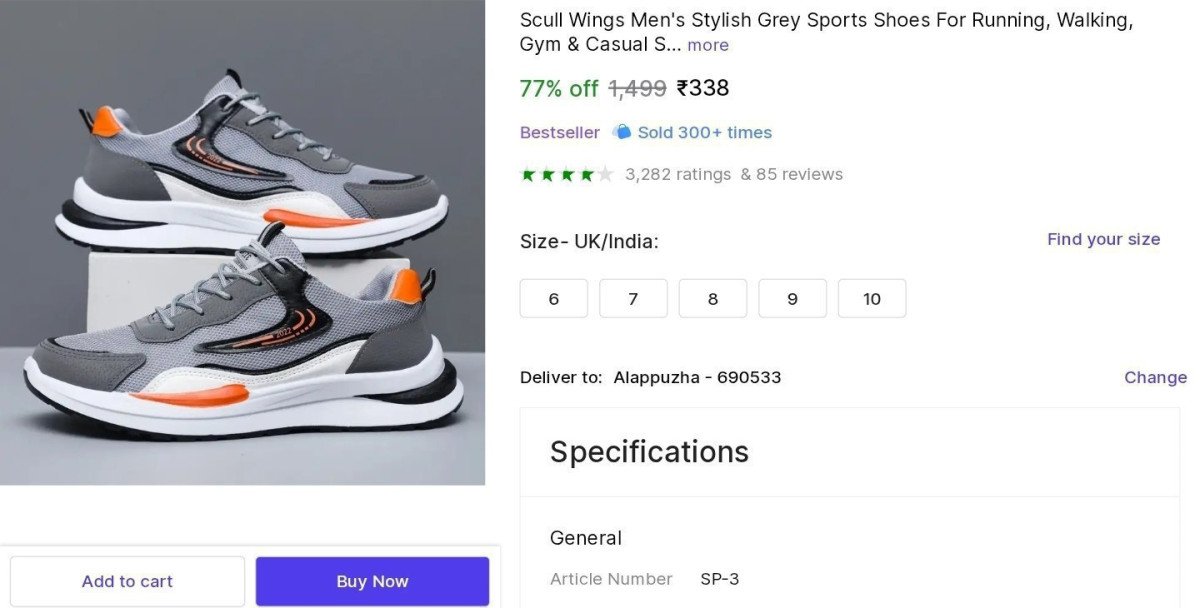Expand product title with 'more'
1200x608 pixels.
point(708,45)
